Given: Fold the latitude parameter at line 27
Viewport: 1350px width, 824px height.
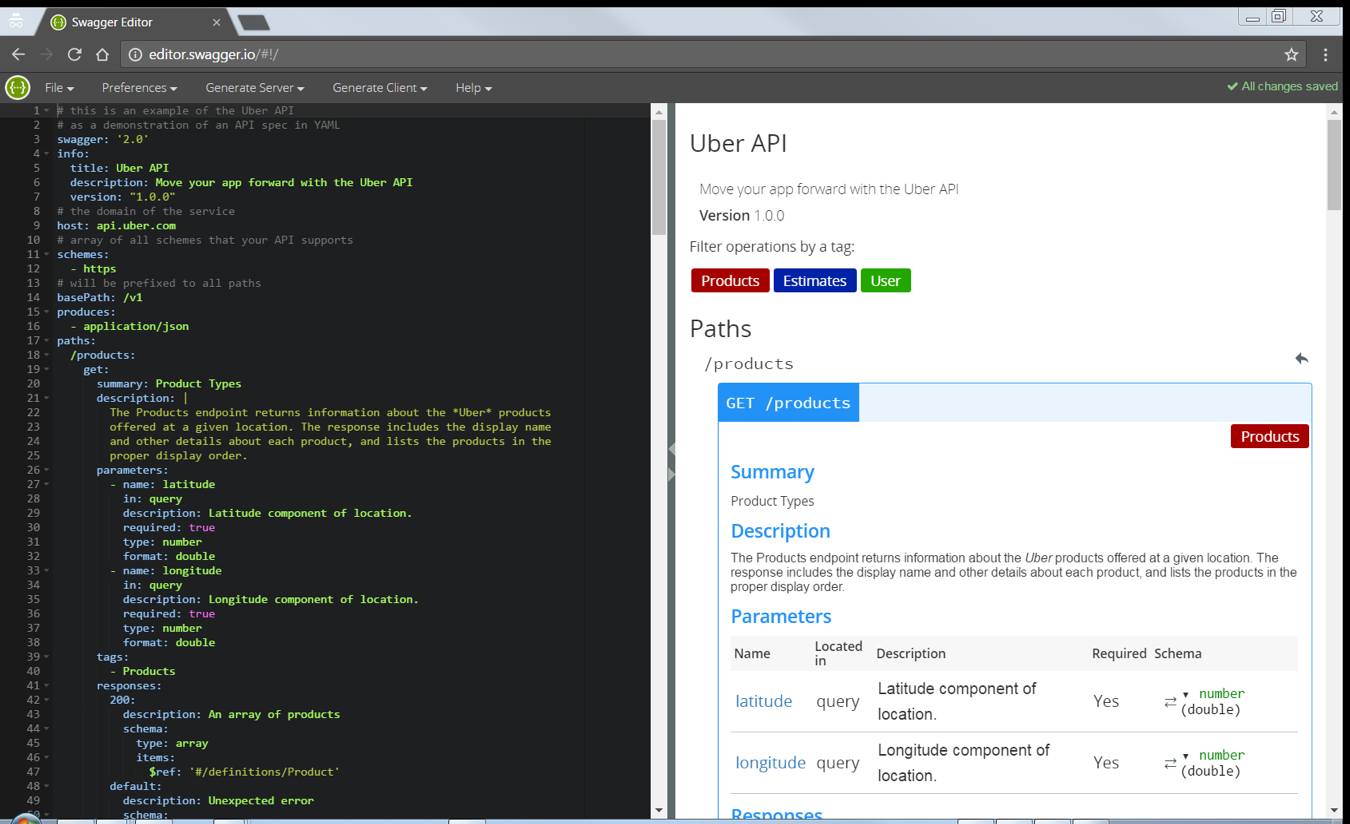Looking at the screenshot, I should (x=46, y=484).
